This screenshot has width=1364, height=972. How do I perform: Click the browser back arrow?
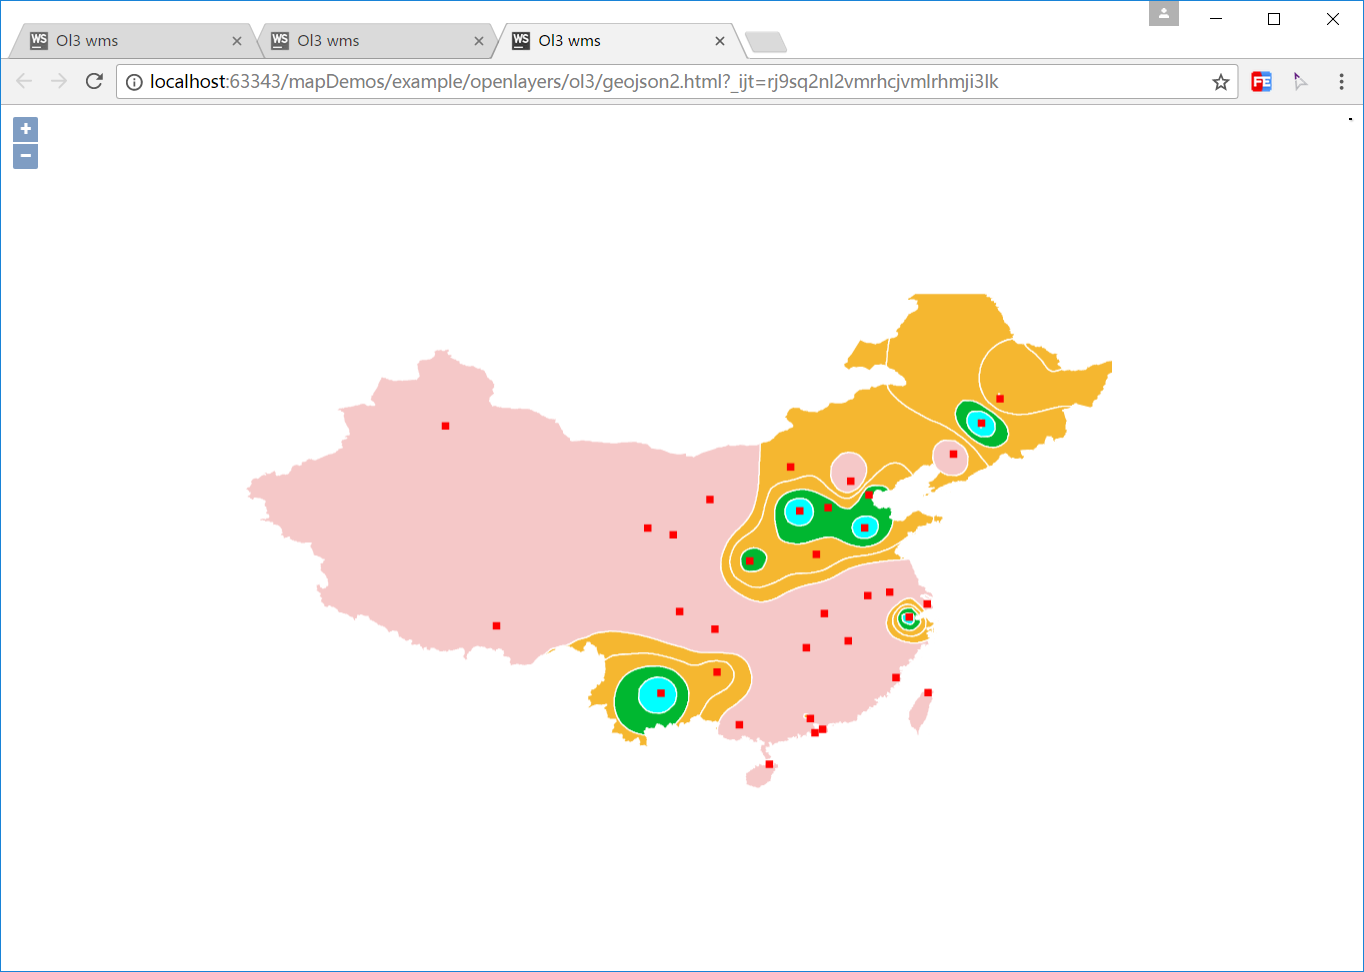click(x=23, y=81)
